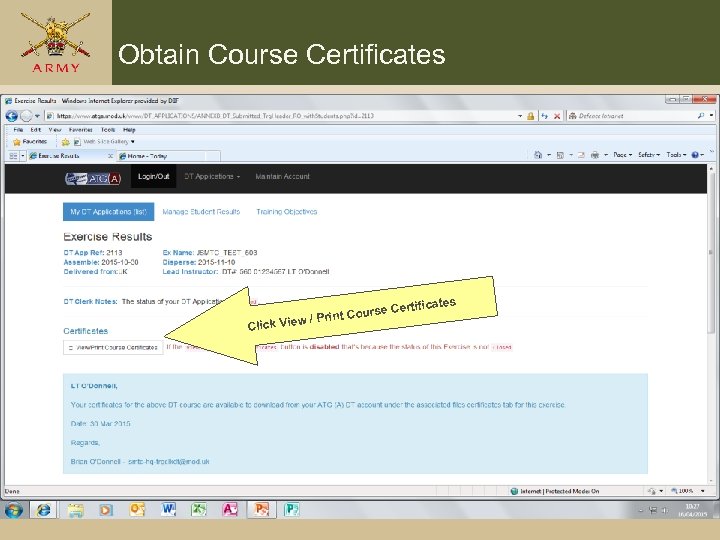Screen dimensions: 720x540
Task: Open the Favorites menu in menu bar
Action: 80,130
